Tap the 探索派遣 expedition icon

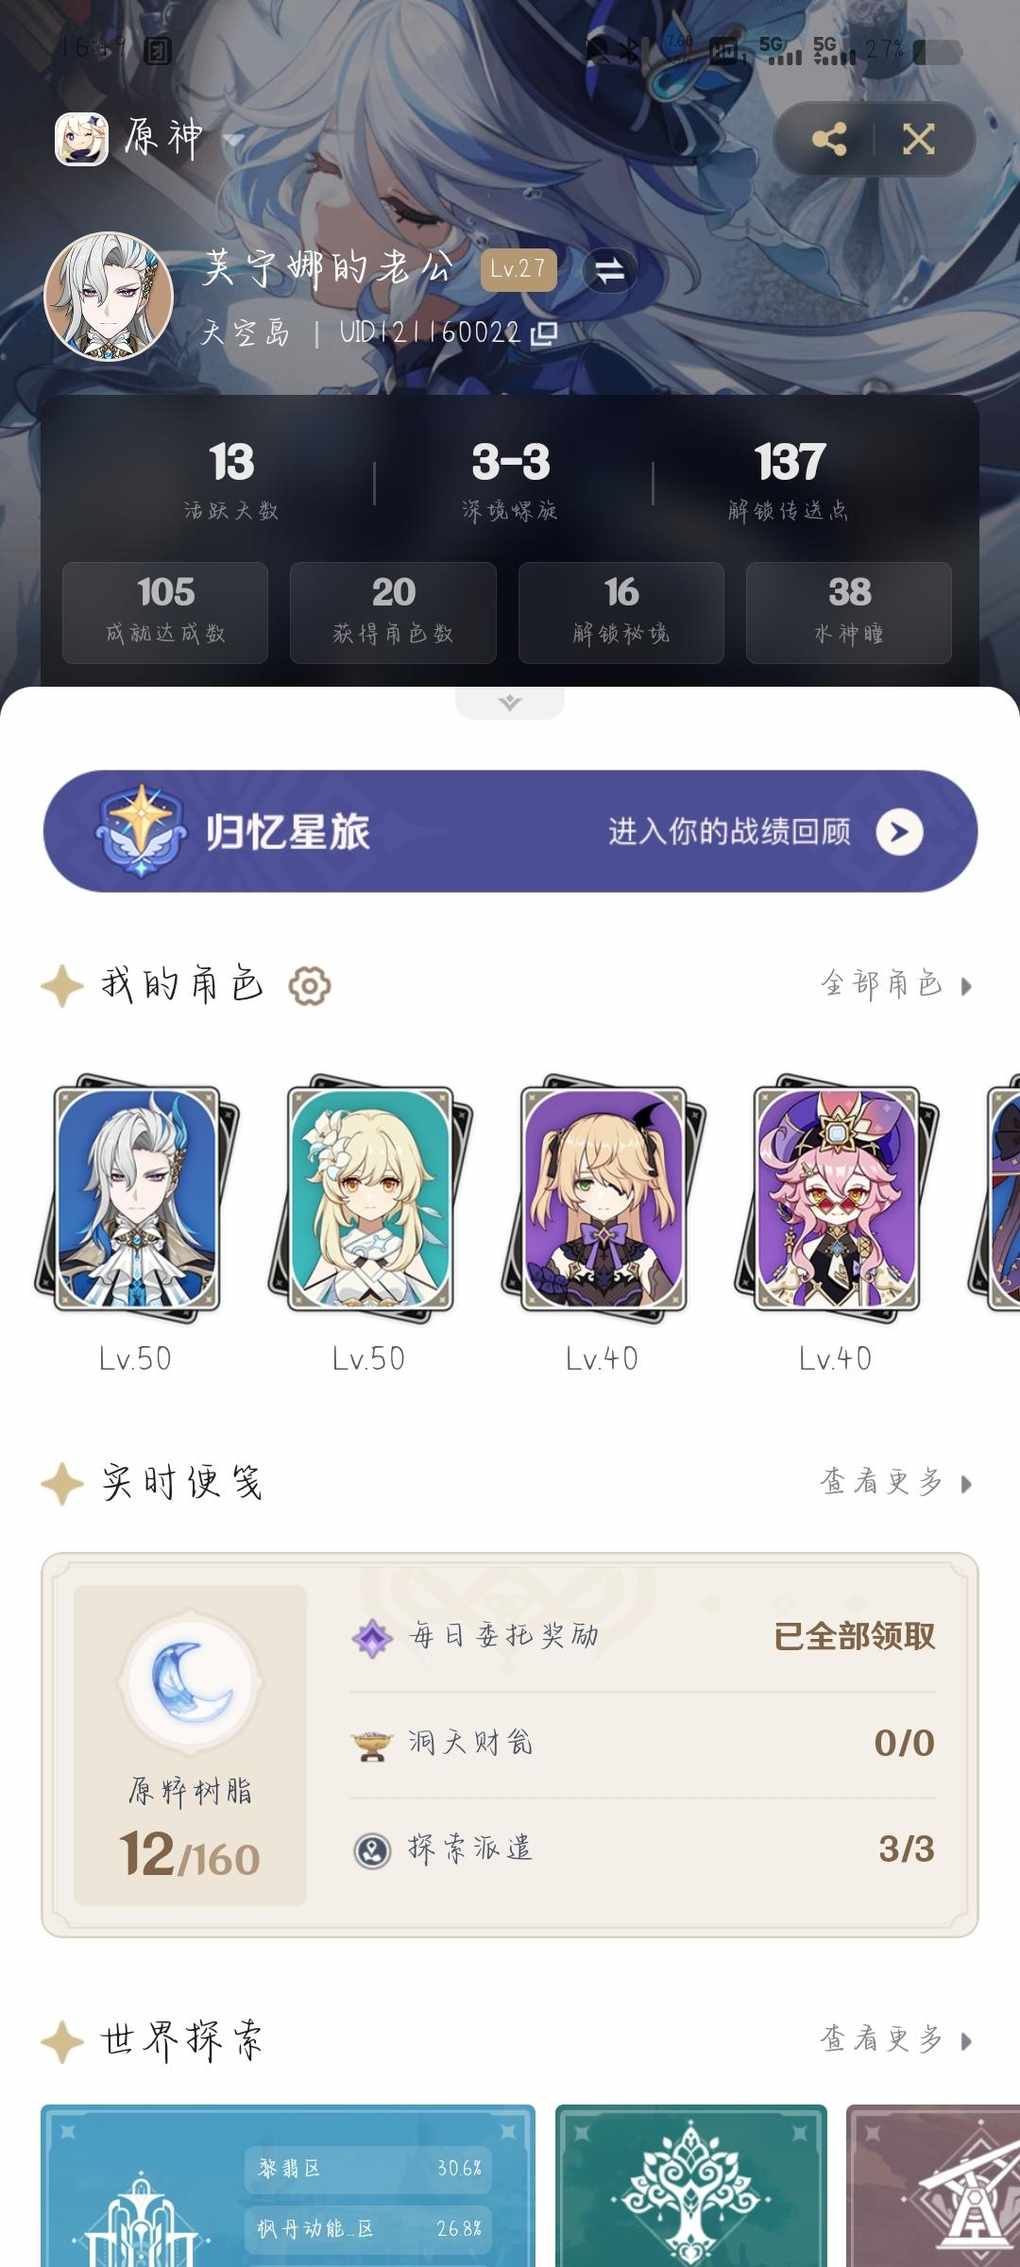click(x=372, y=1850)
